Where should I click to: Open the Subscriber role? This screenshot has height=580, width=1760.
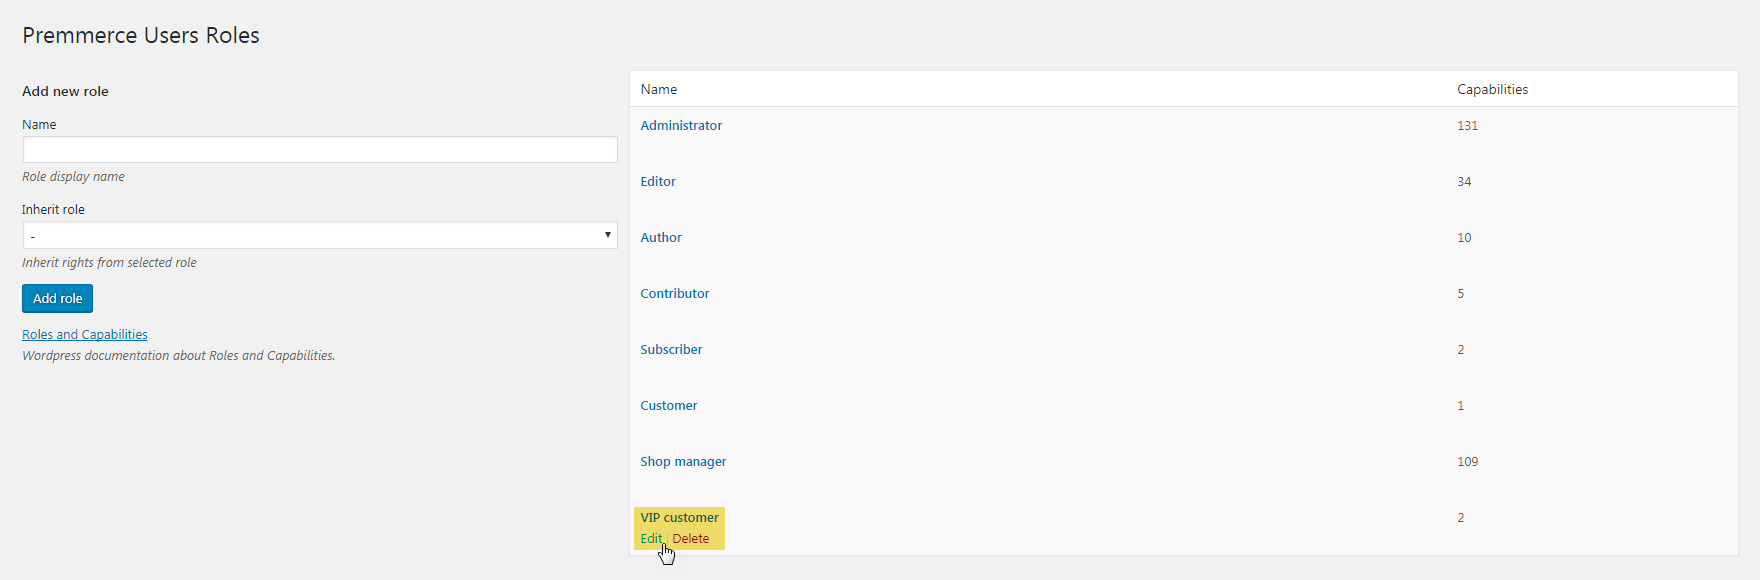(671, 349)
